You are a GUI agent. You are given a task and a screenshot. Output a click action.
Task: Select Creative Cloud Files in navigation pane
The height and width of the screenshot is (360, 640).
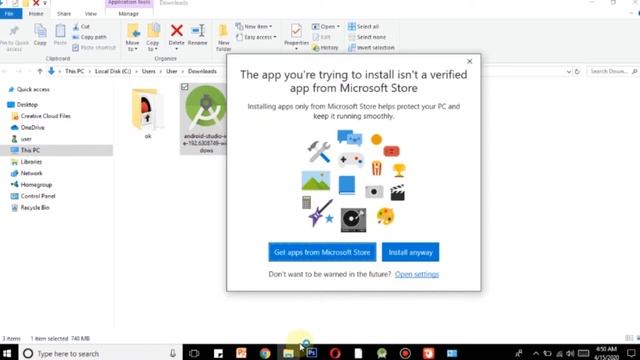(x=45, y=116)
